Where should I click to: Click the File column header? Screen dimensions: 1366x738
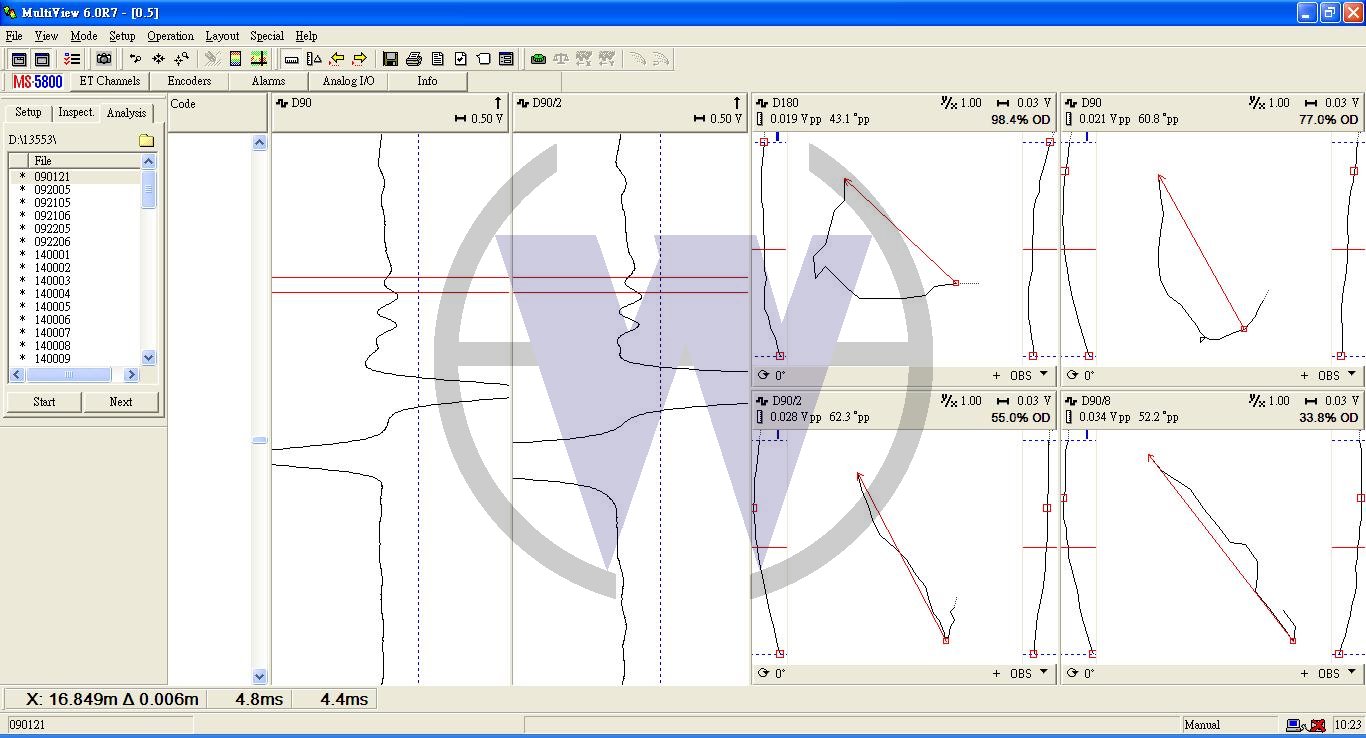click(x=85, y=161)
